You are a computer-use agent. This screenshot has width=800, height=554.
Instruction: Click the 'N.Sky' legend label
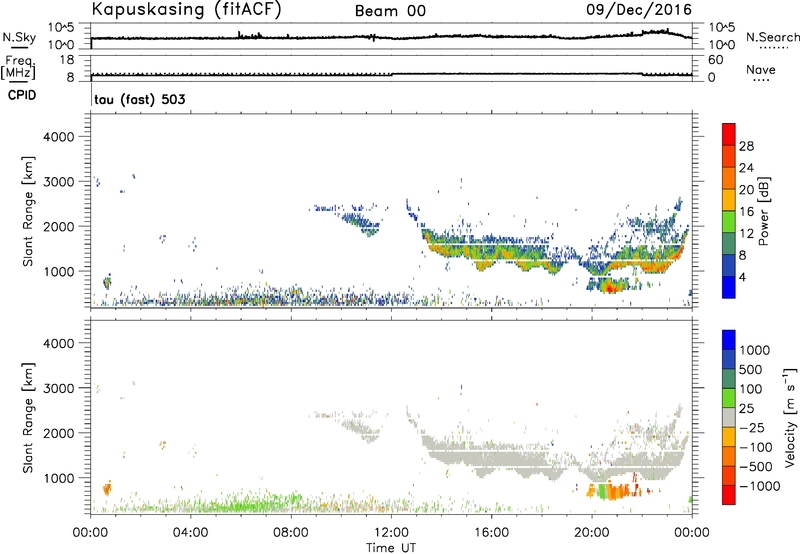click(x=19, y=37)
